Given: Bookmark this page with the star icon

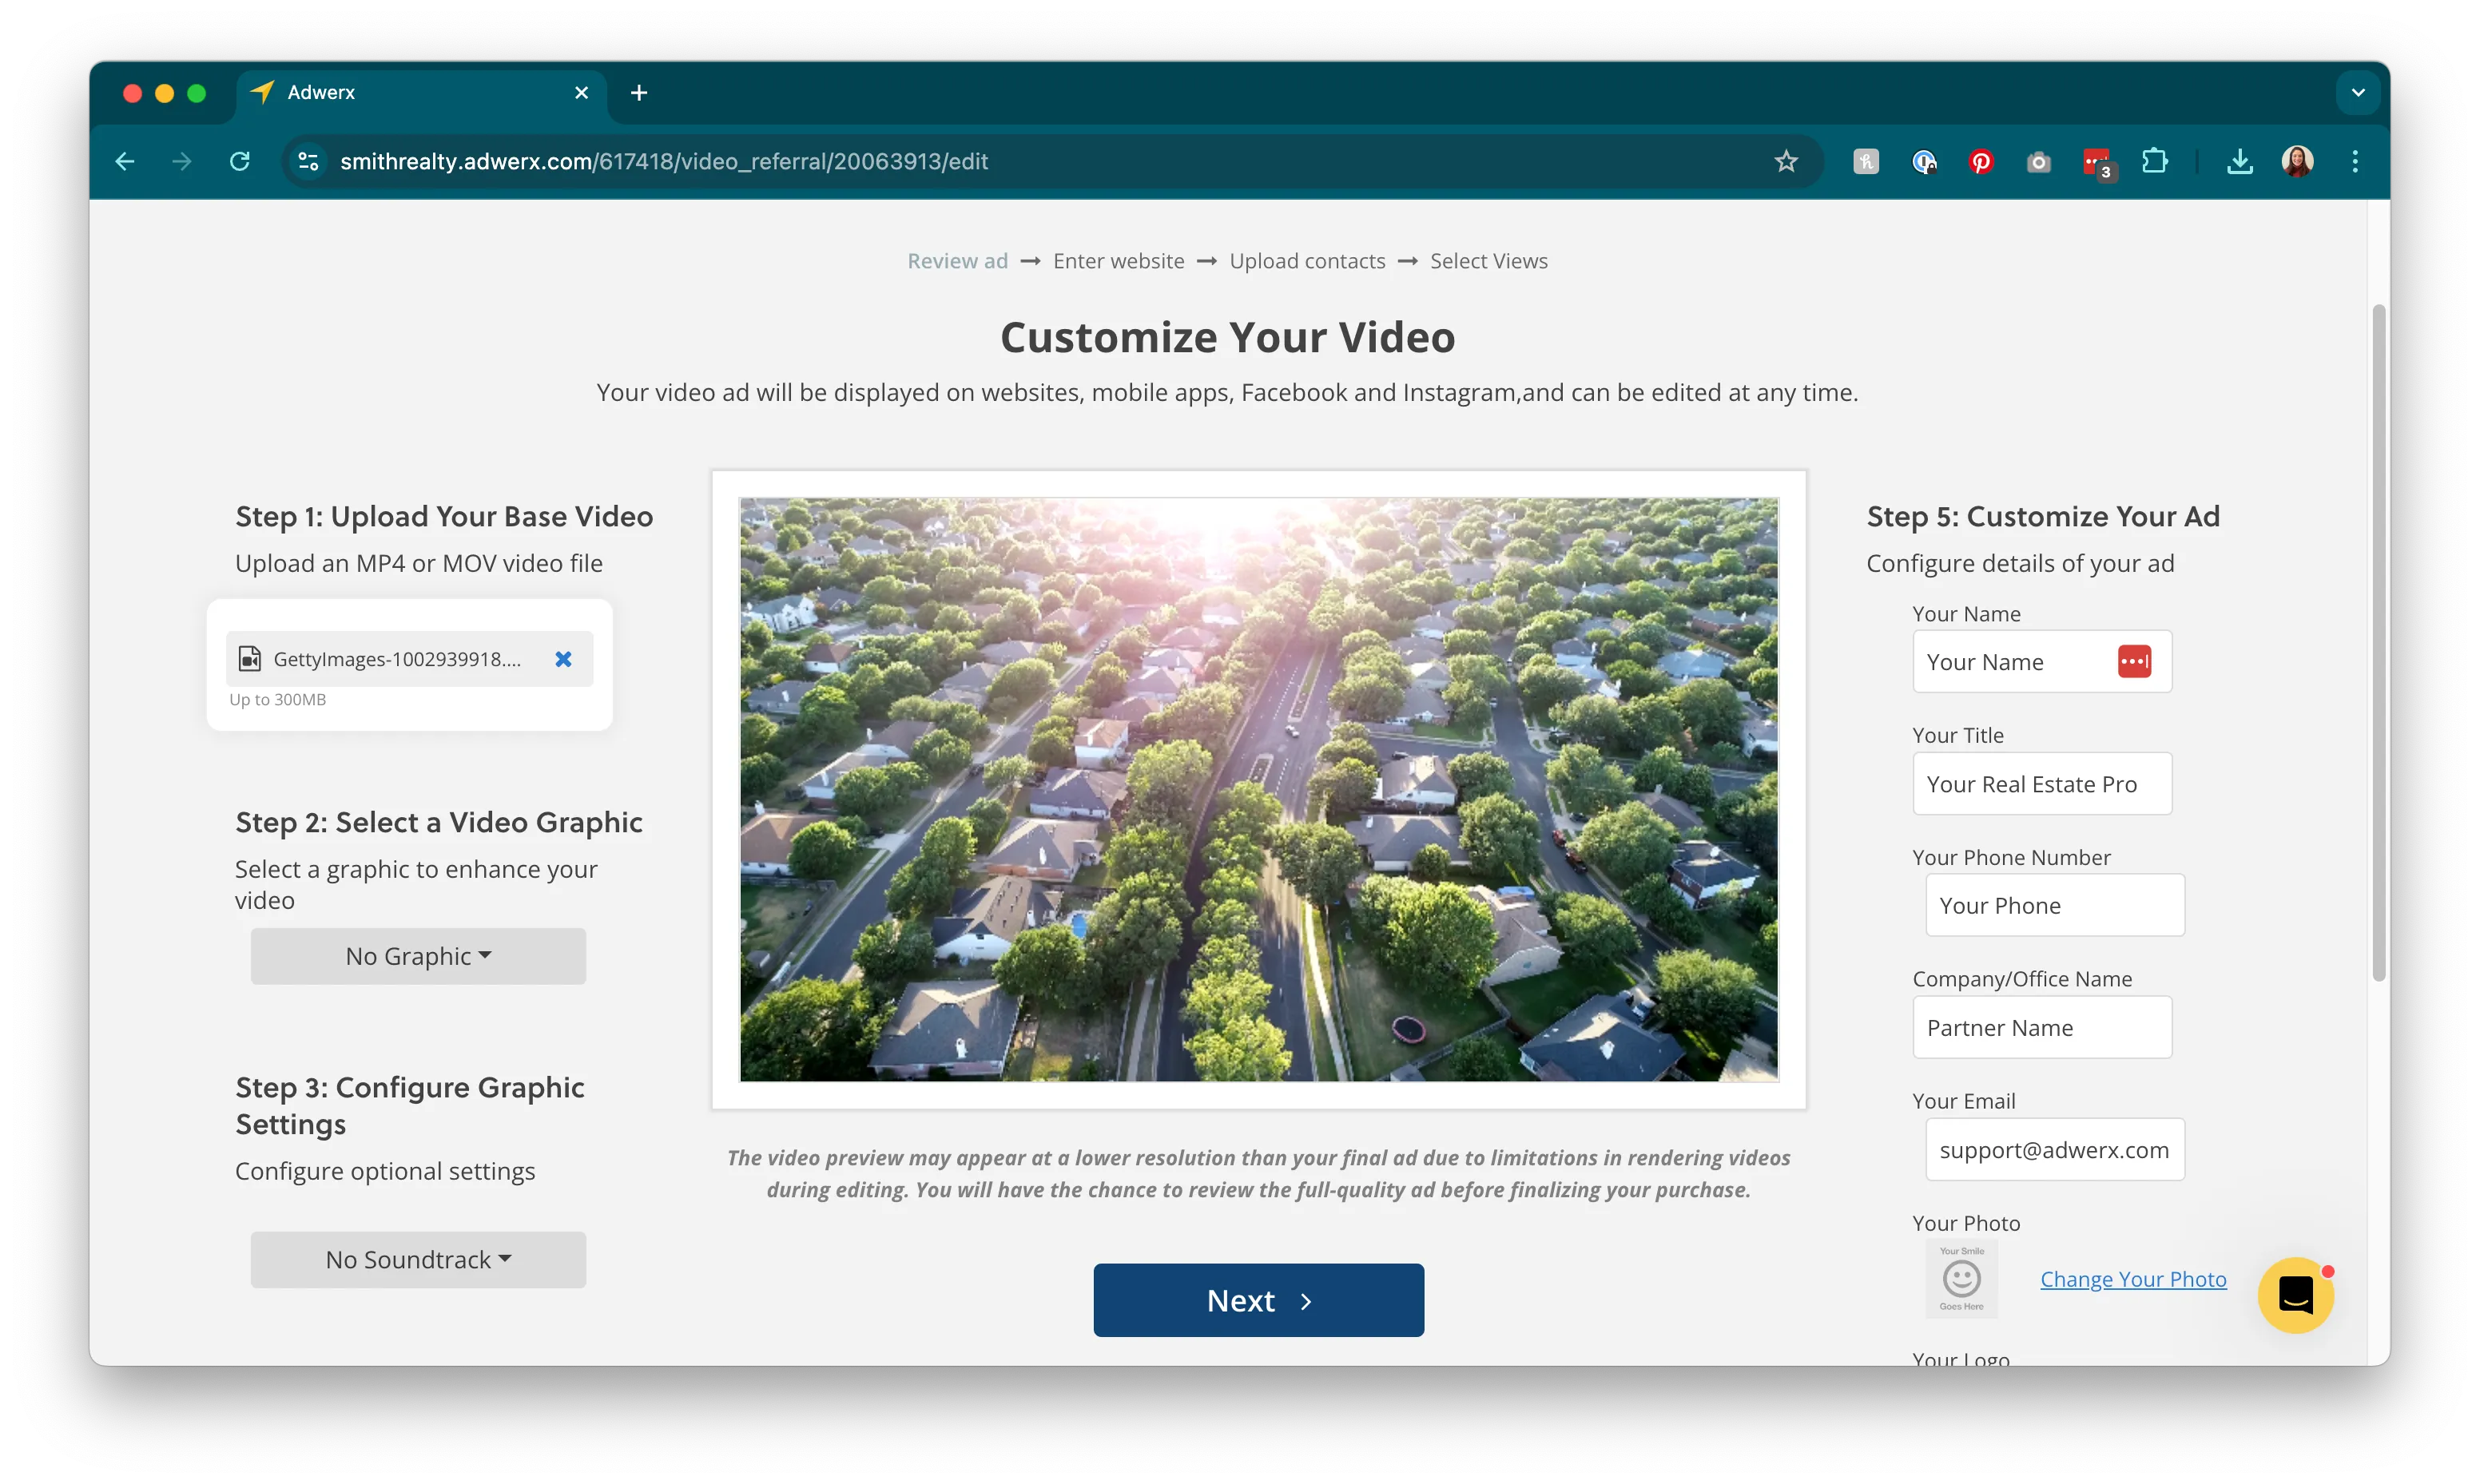Looking at the screenshot, I should [x=1786, y=161].
